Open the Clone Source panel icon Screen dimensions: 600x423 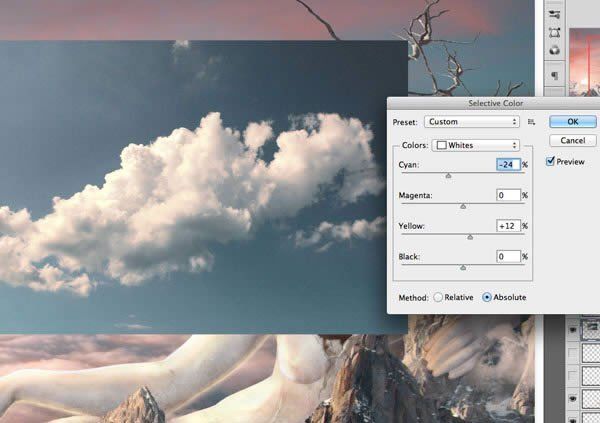point(554,33)
